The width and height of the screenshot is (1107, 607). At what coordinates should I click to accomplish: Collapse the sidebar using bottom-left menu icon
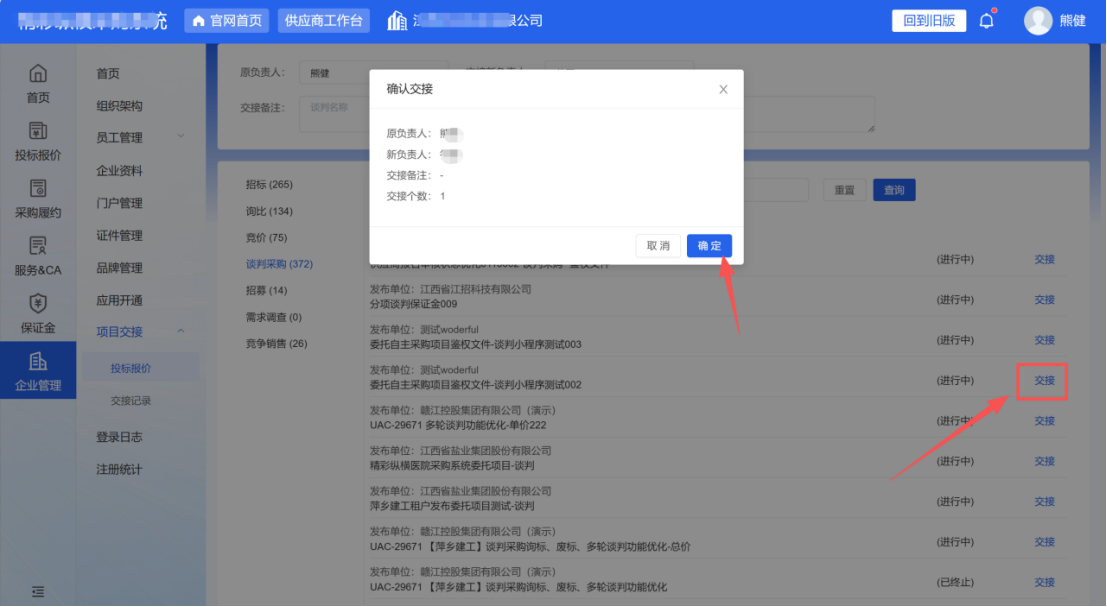point(38,591)
